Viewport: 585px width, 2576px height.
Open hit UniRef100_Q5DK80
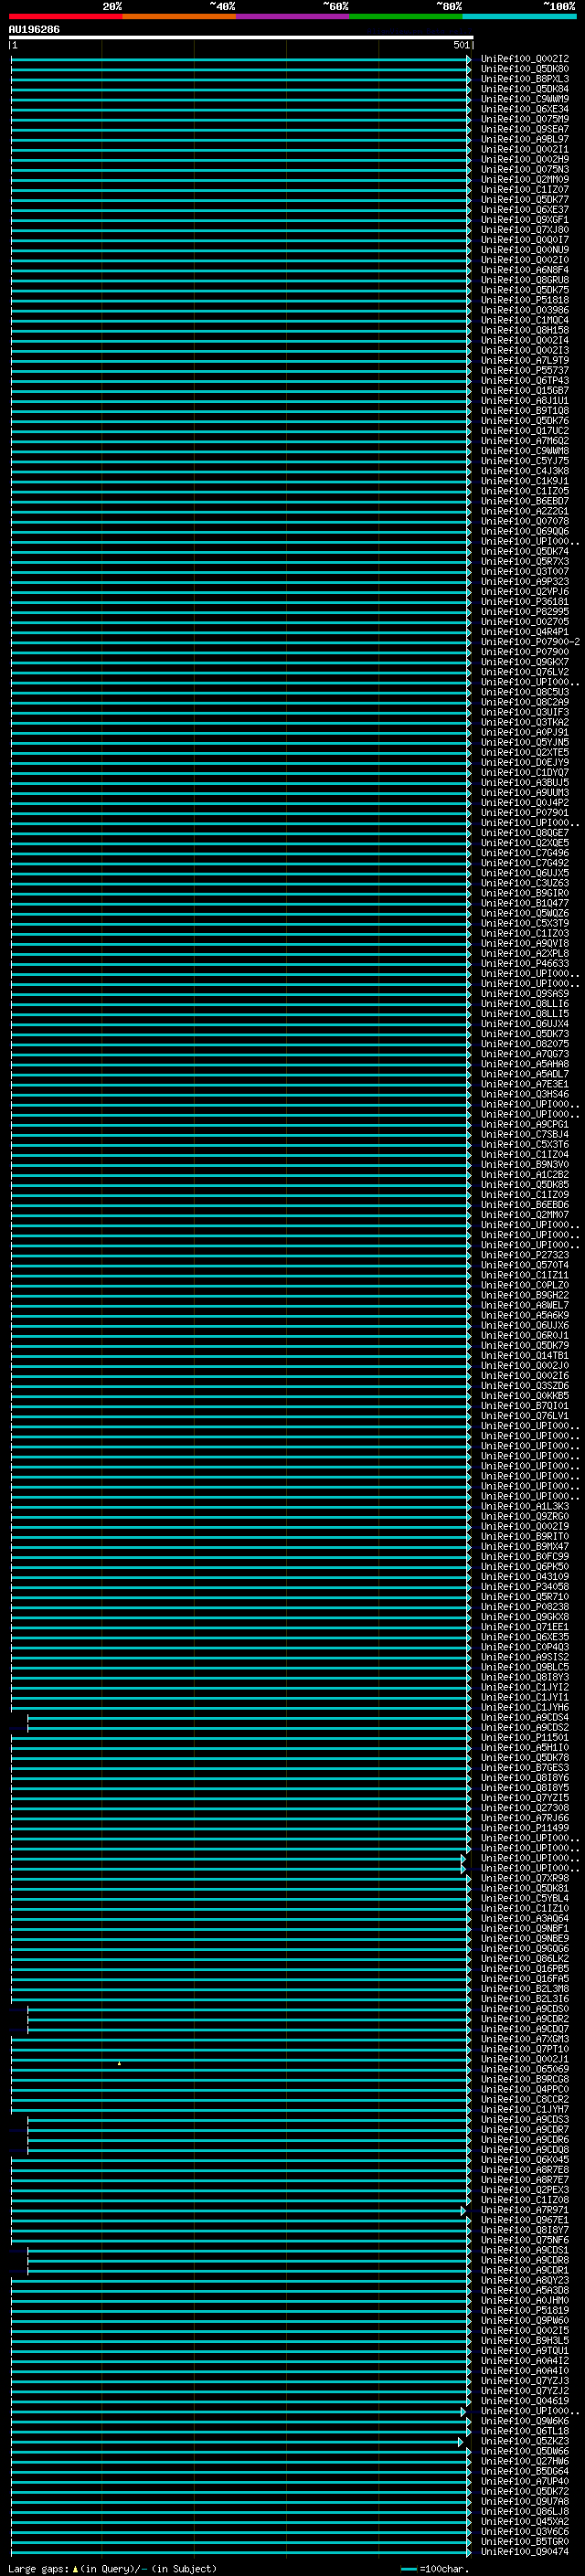point(525,69)
